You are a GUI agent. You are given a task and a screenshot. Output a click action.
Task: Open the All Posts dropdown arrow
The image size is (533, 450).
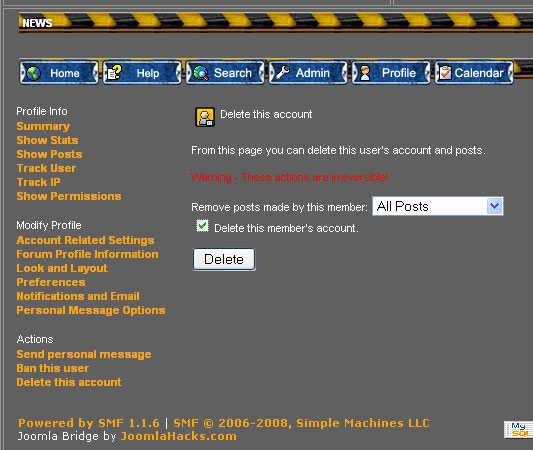coord(494,206)
